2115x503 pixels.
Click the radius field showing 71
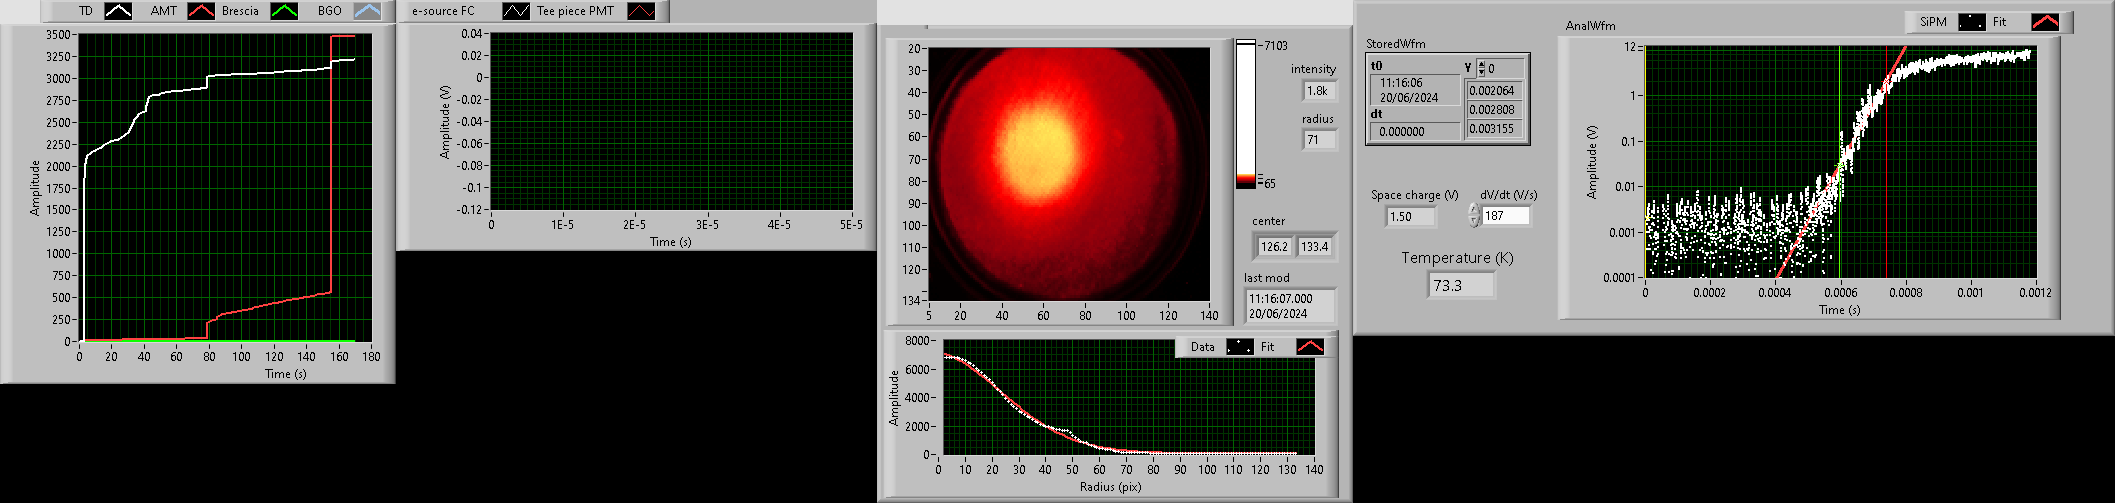pyautogui.click(x=1318, y=140)
